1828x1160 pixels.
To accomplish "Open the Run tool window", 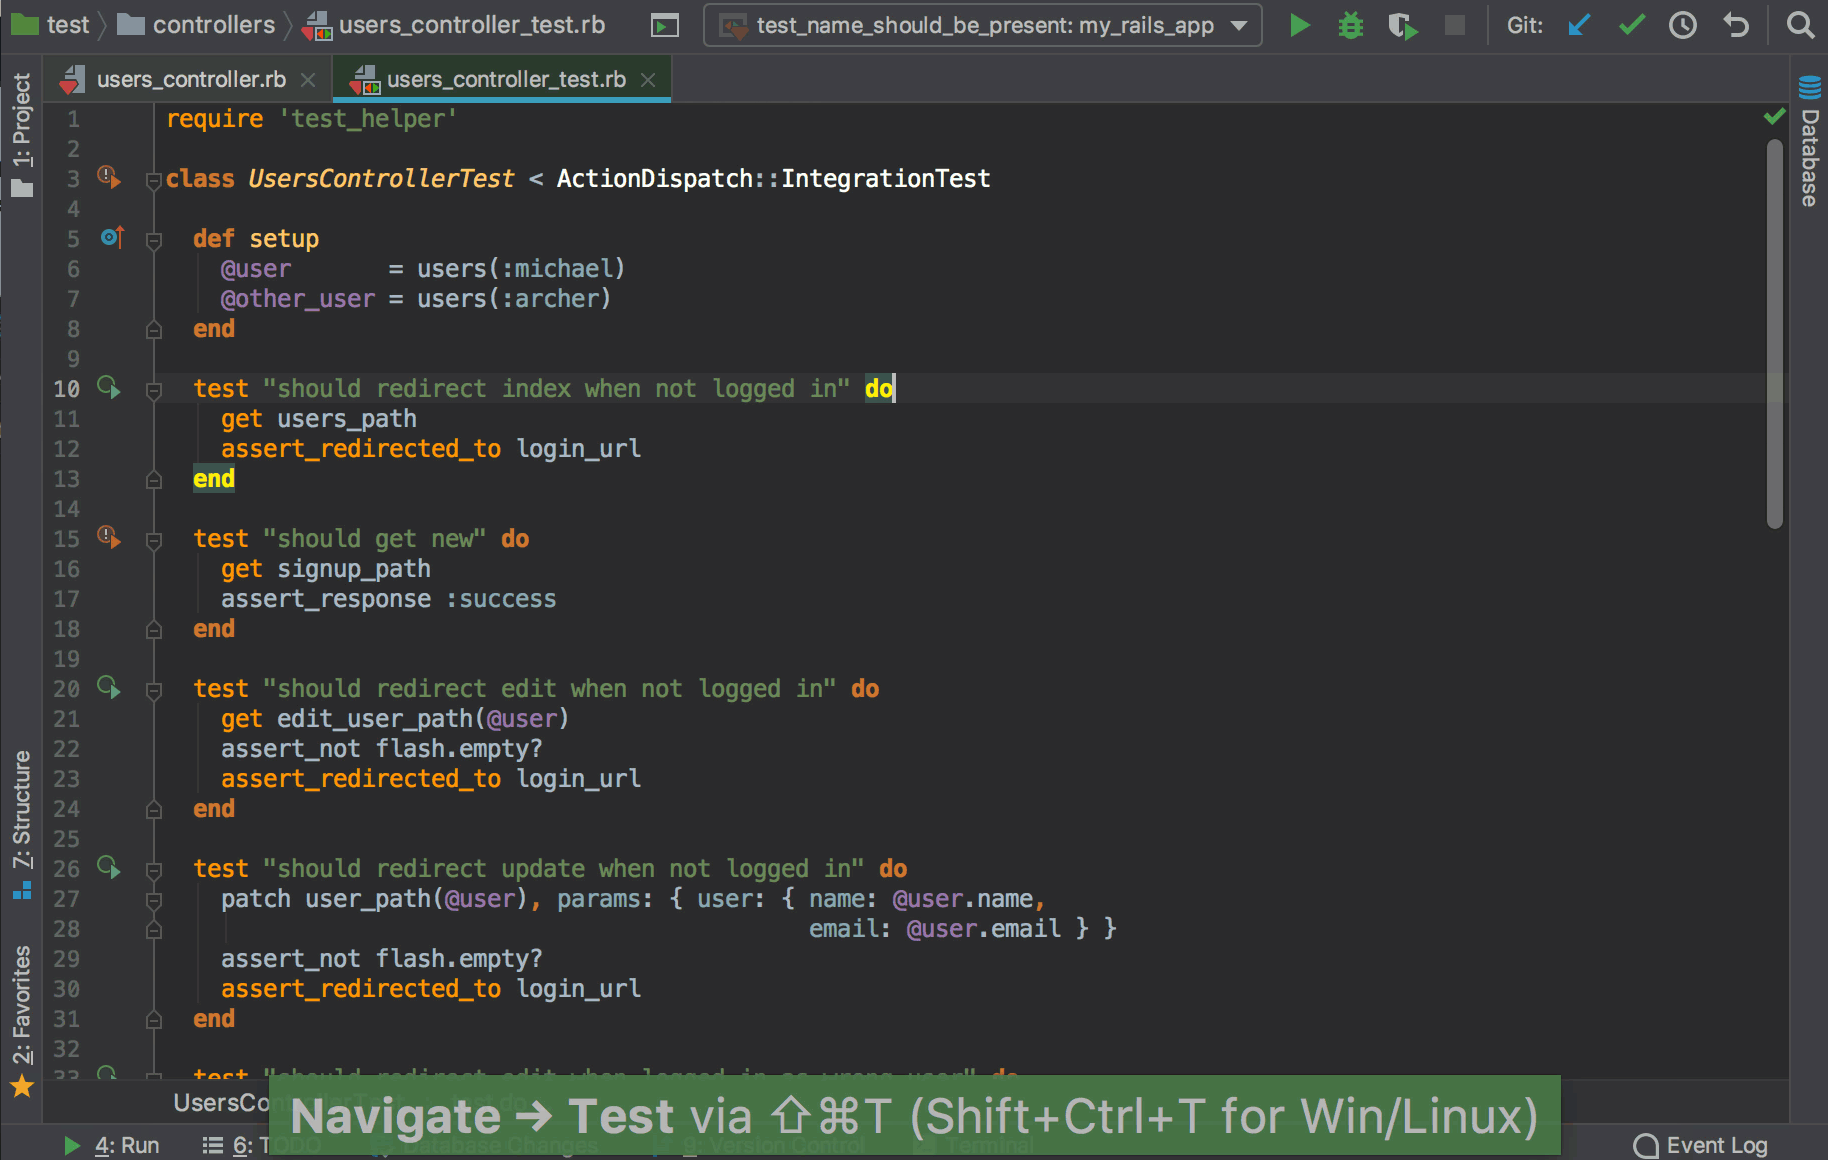I will [111, 1145].
